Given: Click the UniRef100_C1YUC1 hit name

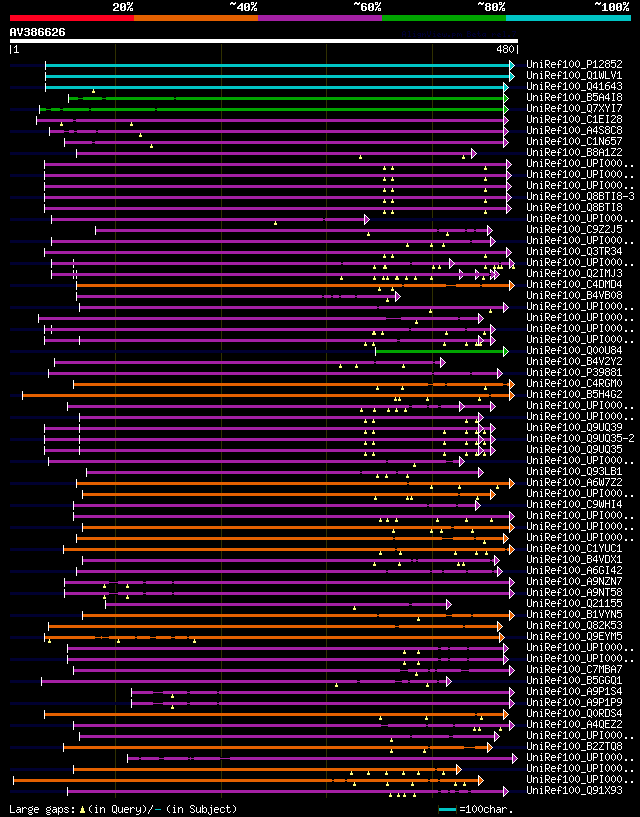Looking at the screenshot, I should pos(574,549).
